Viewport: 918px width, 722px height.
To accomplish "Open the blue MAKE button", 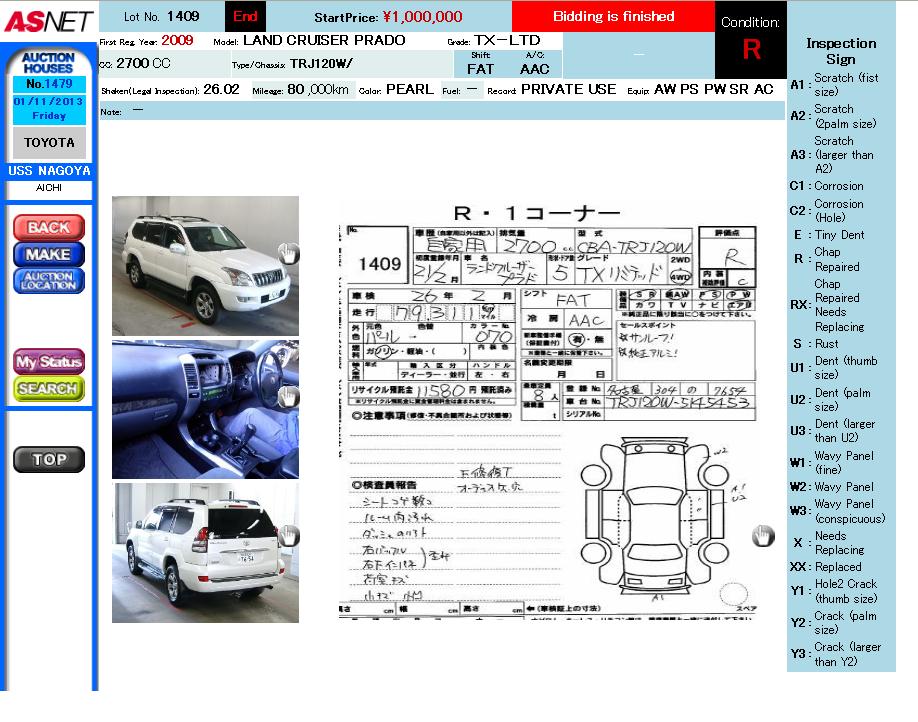I will [48, 254].
